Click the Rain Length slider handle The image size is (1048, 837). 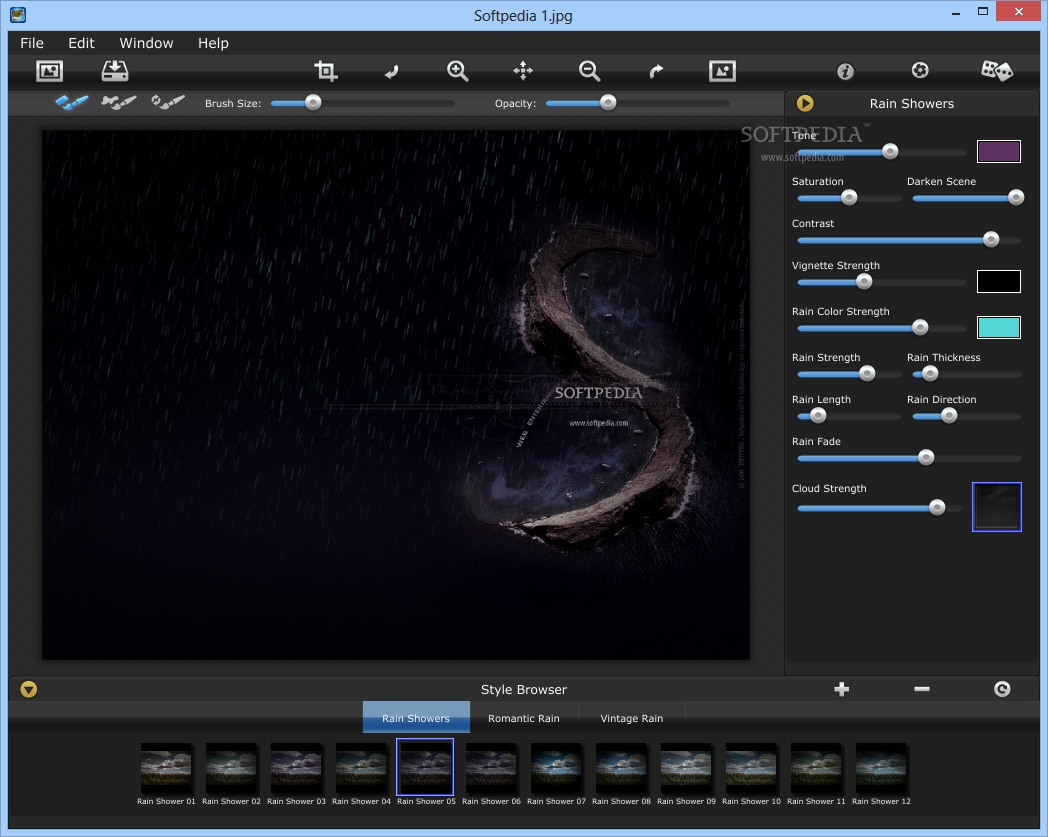[x=818, y=416]
